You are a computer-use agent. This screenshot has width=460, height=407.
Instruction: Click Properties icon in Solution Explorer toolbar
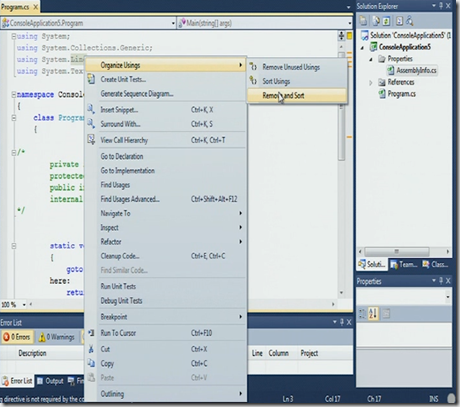[364, 21]
